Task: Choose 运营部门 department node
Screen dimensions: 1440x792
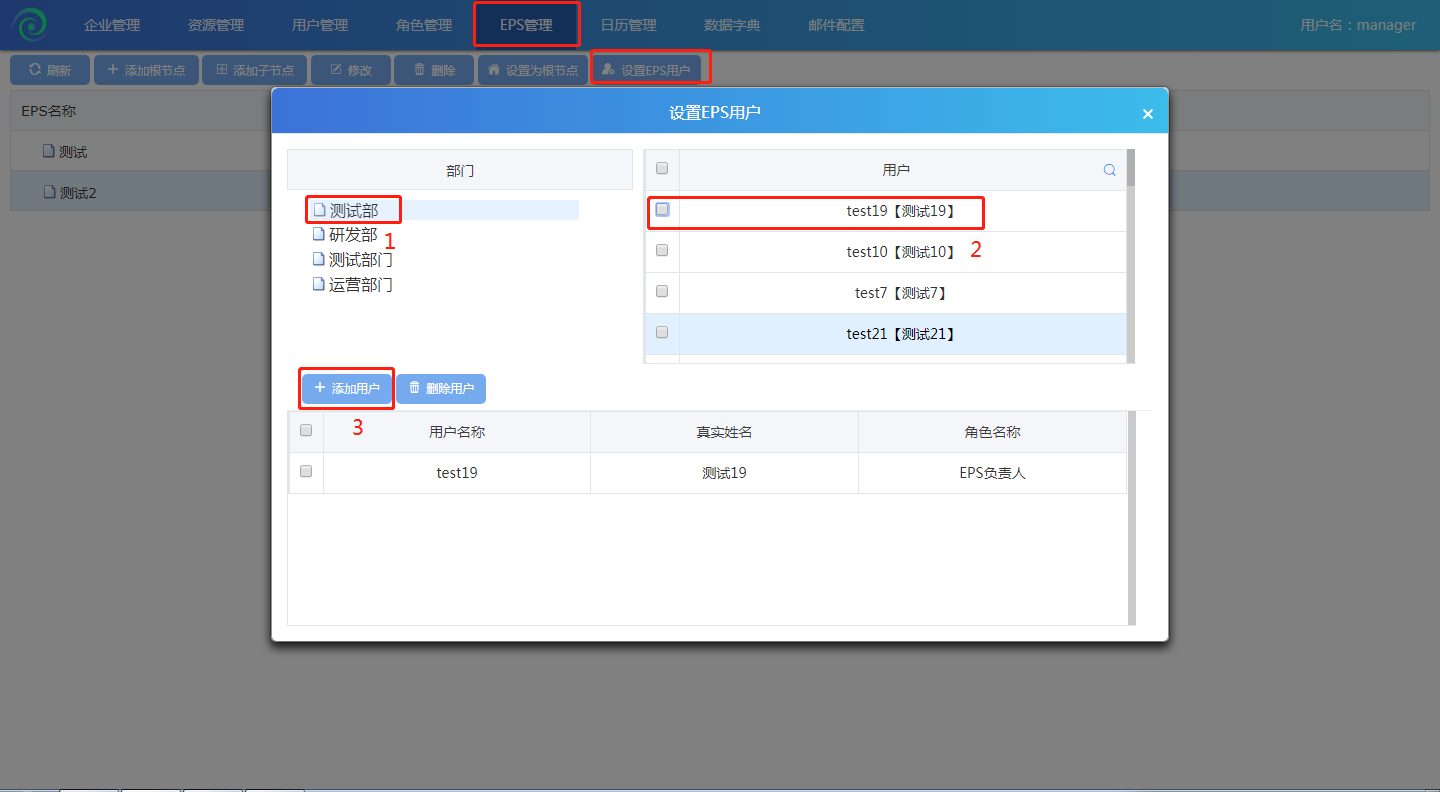Action: coord(360,284)
